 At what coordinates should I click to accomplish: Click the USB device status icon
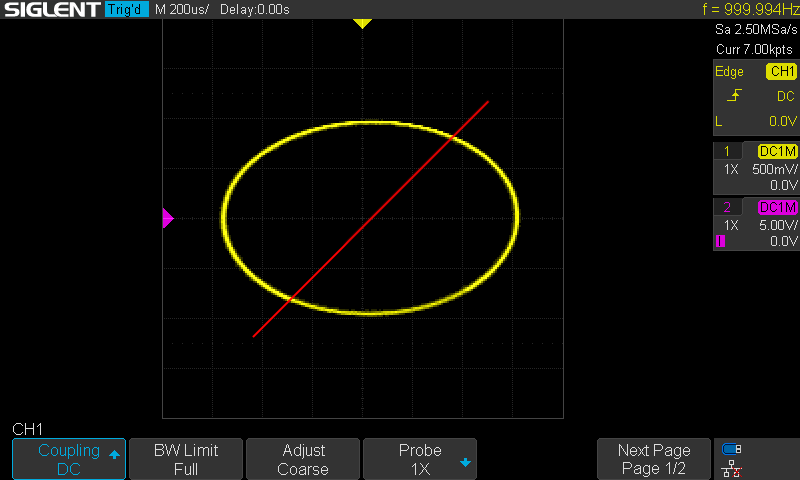tap(732, 449)
